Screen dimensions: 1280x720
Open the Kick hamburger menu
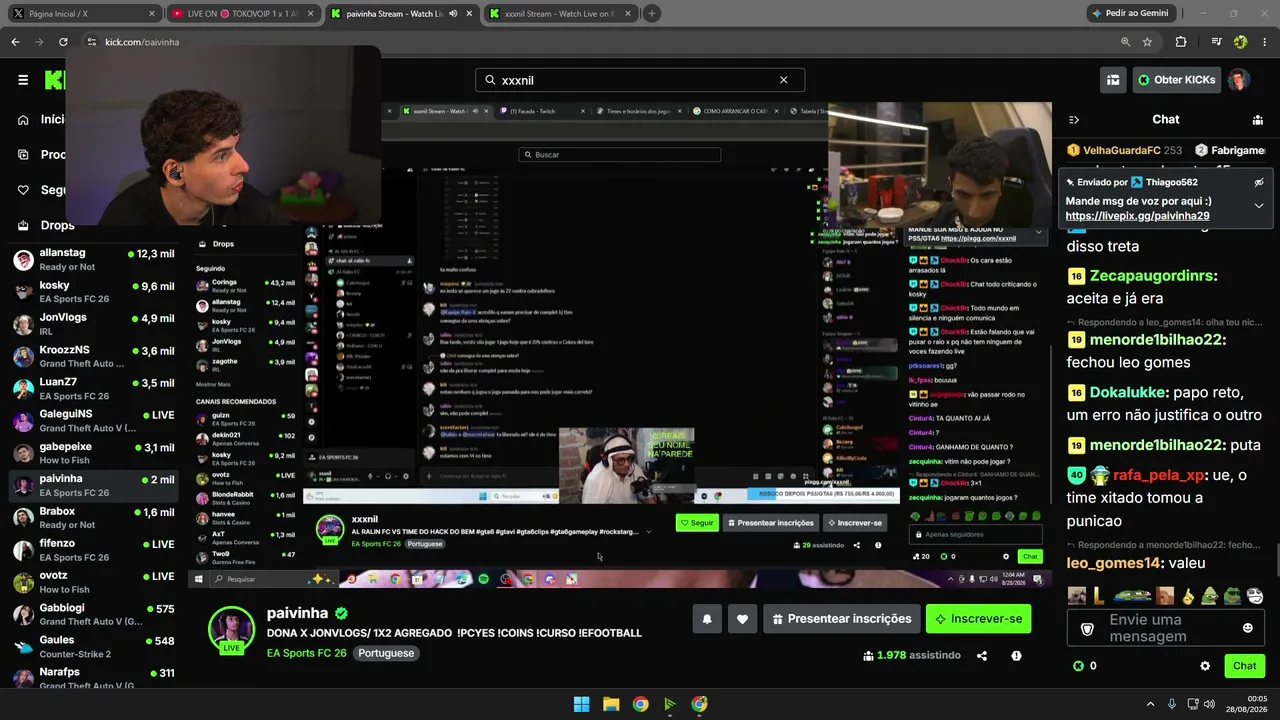[x=23, y=80]
